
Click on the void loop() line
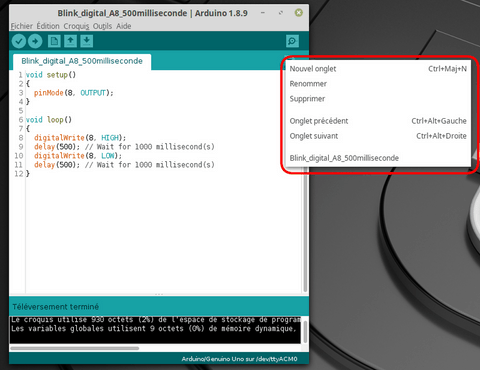pos(49,120)
